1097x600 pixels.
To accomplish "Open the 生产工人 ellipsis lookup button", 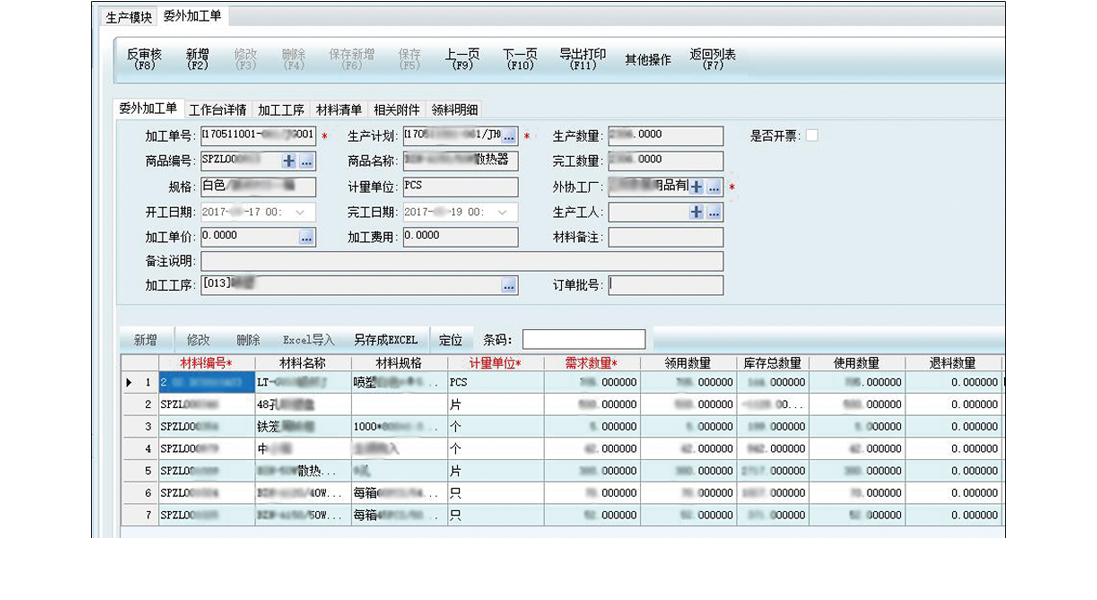I will [x=714, y=212].
